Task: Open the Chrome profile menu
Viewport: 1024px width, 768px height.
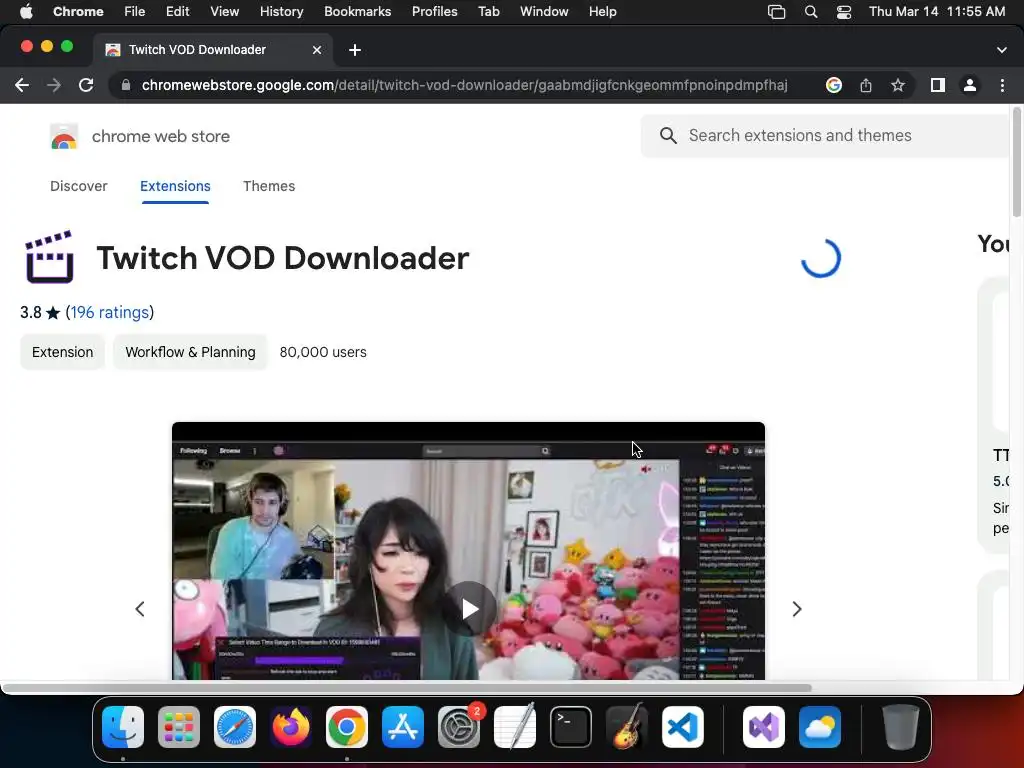Action: tap(970, 85)
